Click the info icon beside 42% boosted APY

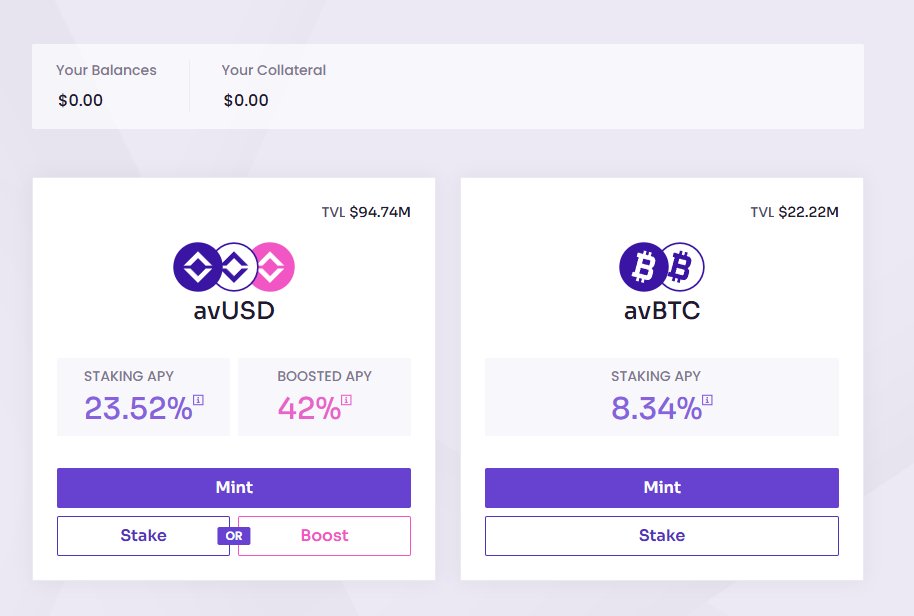(x=346, y=400)
